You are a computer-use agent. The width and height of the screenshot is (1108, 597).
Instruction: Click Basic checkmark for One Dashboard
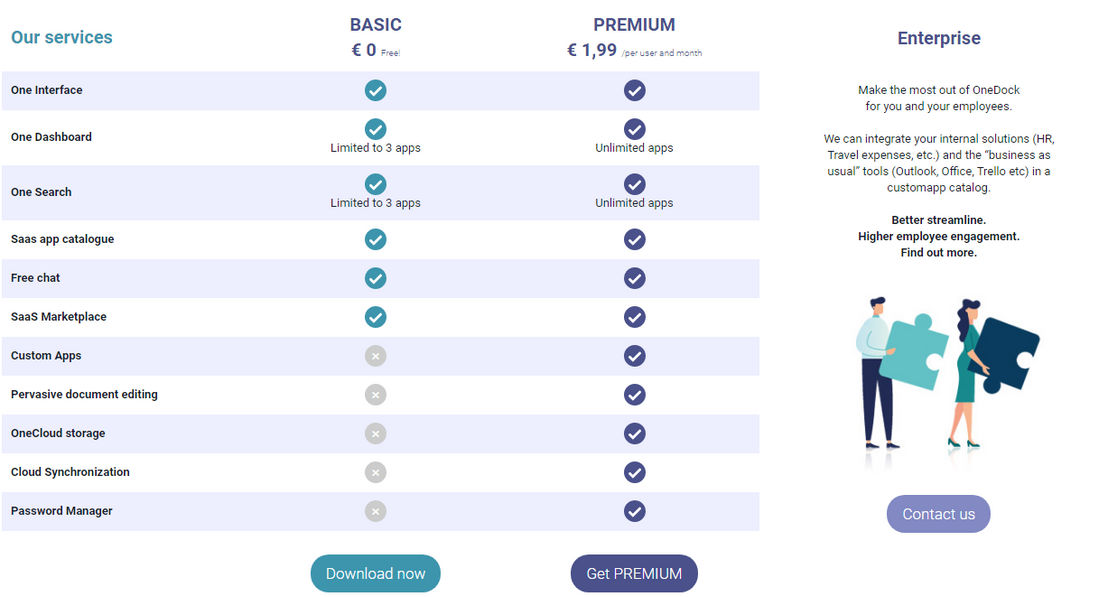coord(375,129)
